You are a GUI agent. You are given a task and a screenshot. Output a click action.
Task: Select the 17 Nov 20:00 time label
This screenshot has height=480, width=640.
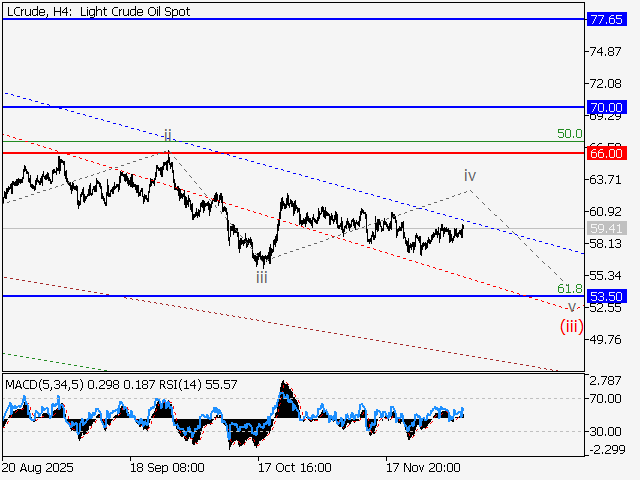[x=424, y=467]
